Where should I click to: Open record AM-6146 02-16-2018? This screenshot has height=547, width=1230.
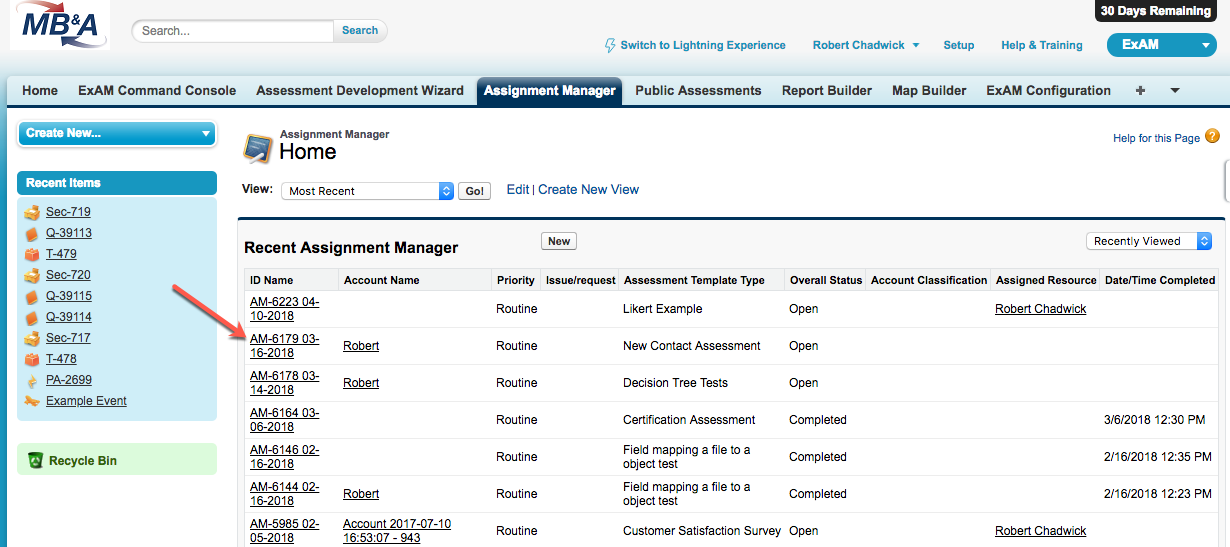point(285,457)
